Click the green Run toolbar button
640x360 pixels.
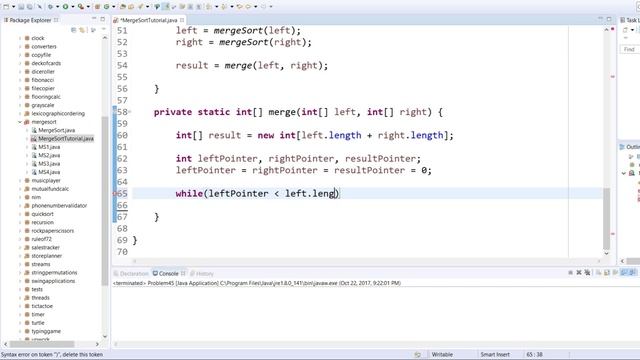[x=65, y=7]
